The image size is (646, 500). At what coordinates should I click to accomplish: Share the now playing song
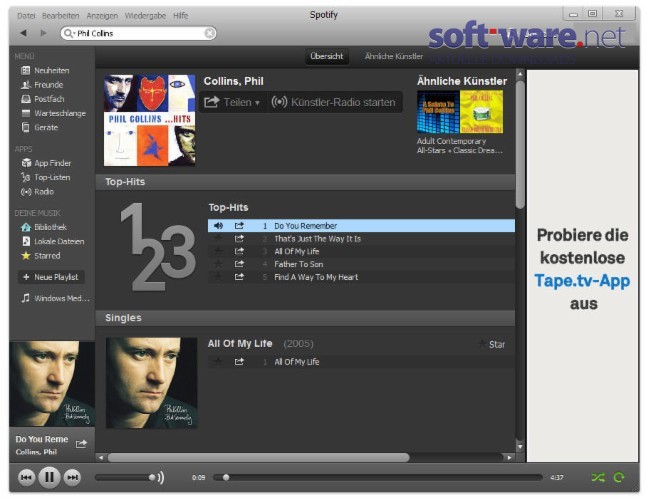81,444
